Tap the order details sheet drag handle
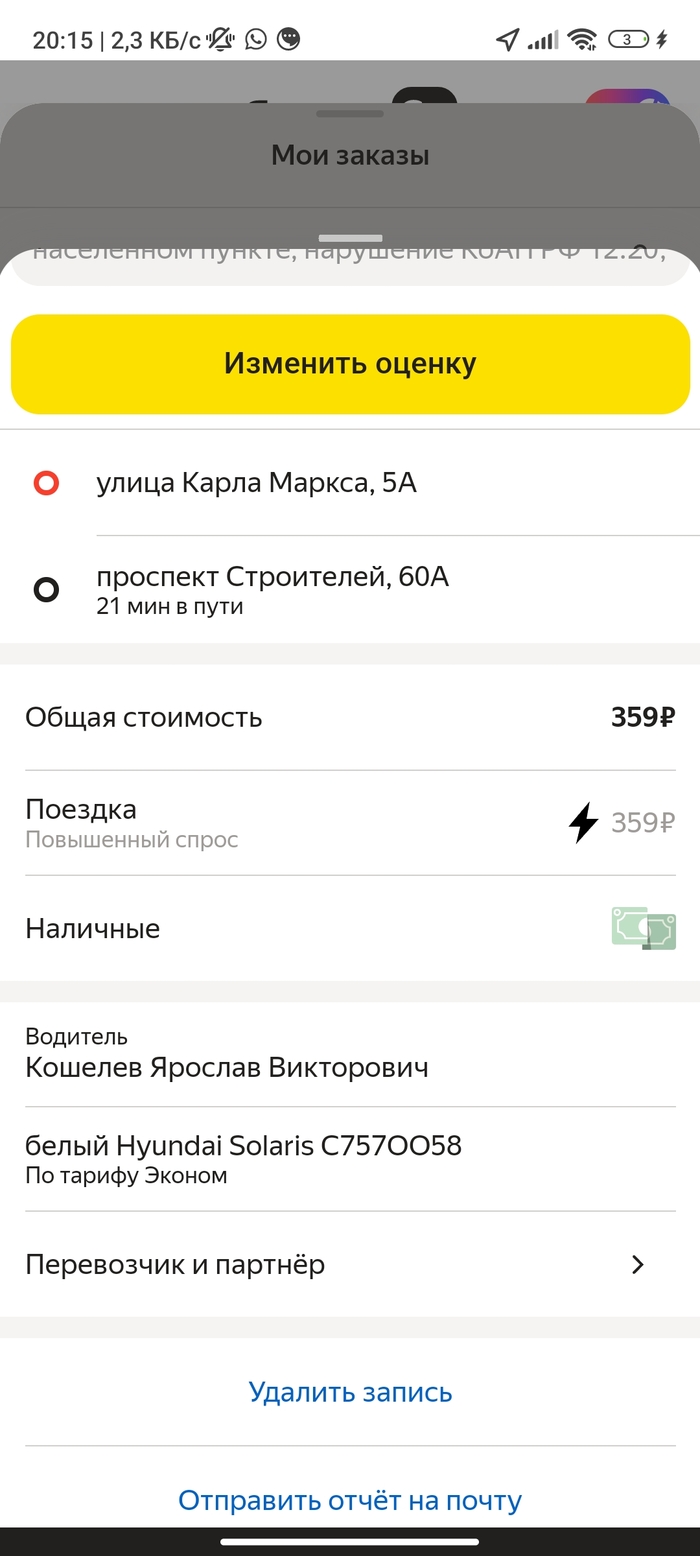Screen dimensions: 700x1556 pyautogui.click(x=350, y=238)
